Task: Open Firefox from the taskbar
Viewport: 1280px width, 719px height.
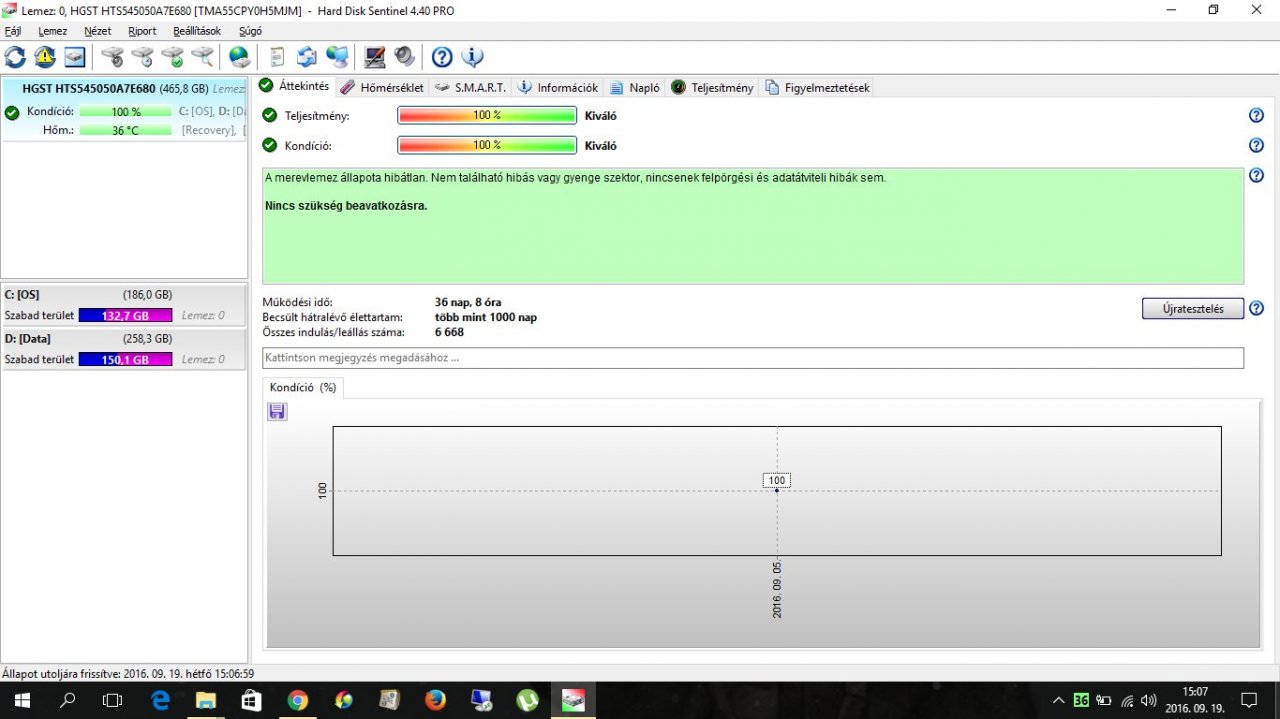Action: [435, 700]
